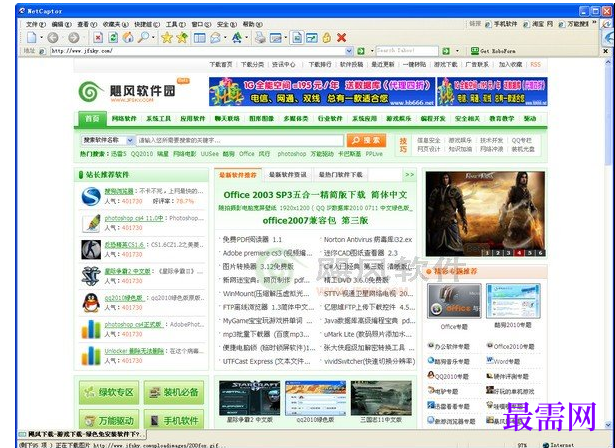Open the 工具 menu
615x448 pixels.
point(175,24)
